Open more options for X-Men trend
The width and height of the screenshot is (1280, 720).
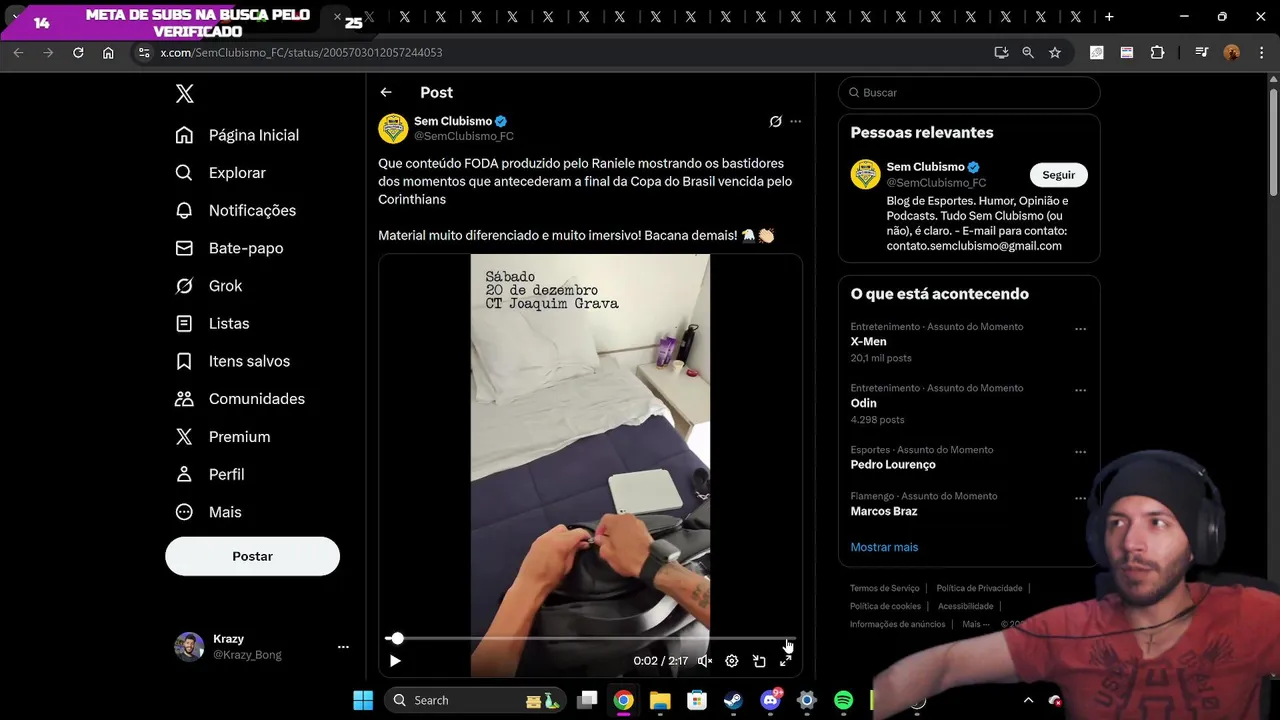click(1080, 329)
